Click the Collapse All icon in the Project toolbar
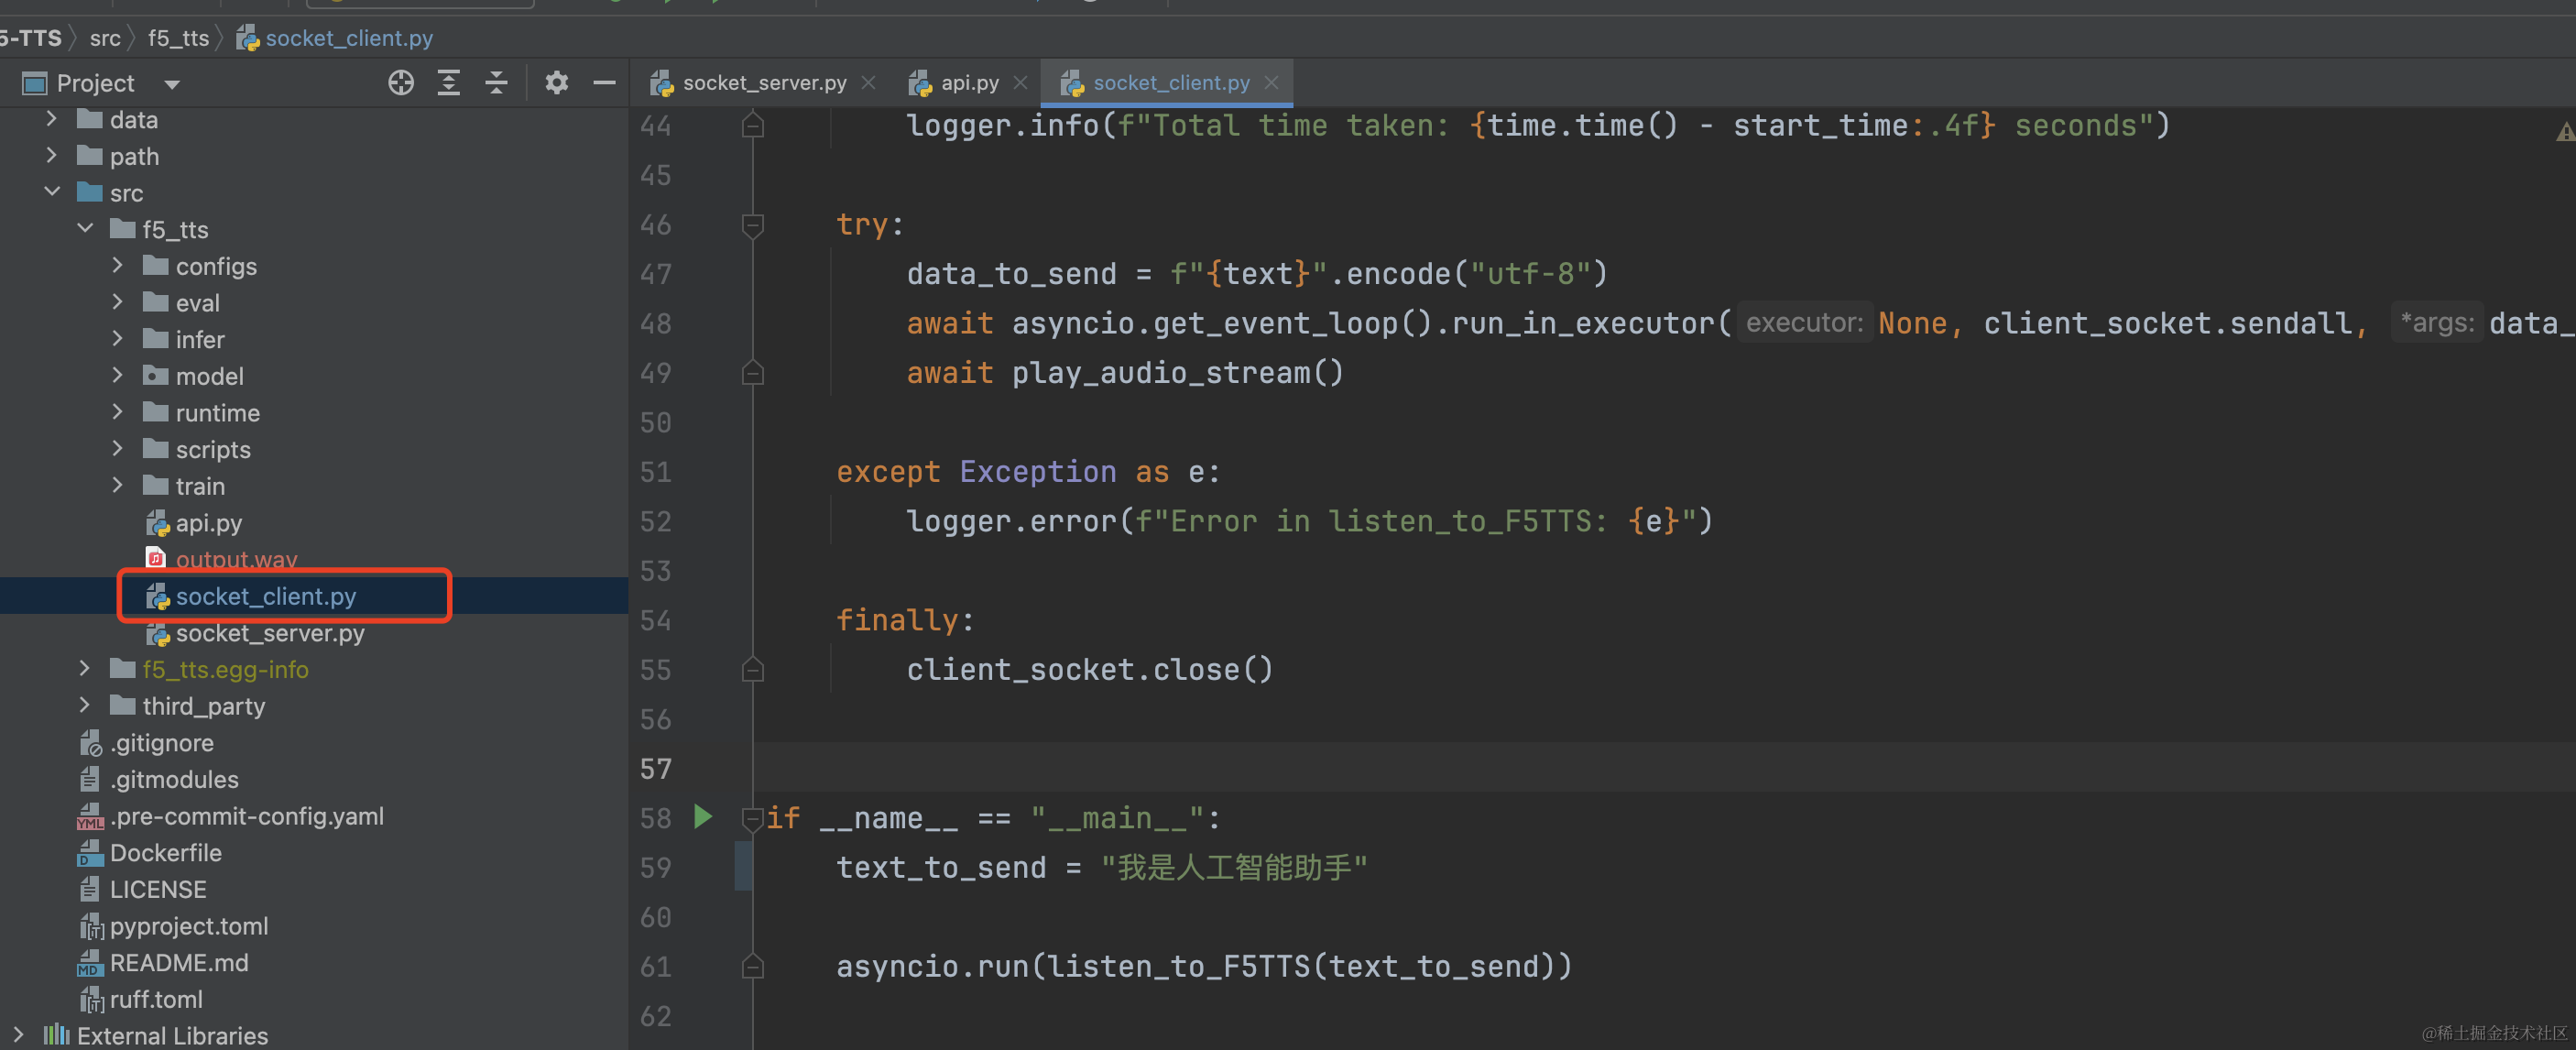2576x1050 pixels. pyautogui.click(x=496, y=83)
